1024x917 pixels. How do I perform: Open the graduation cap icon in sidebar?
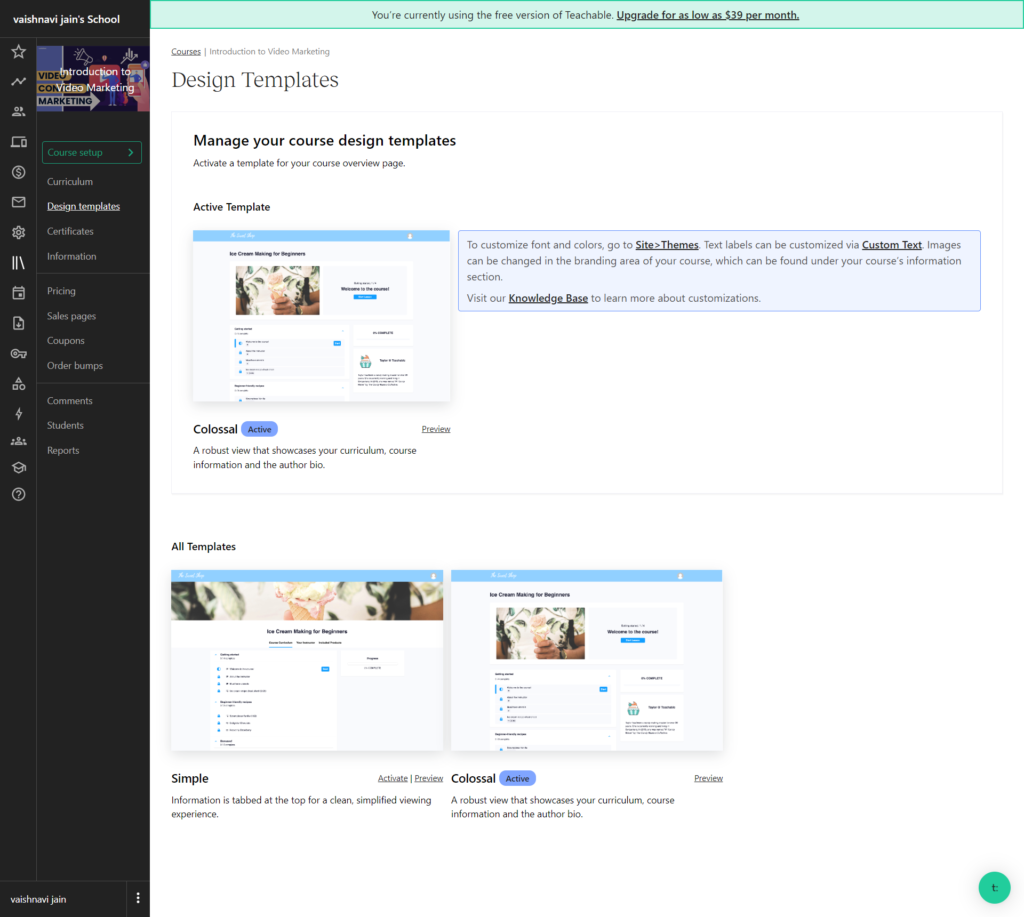[x=18, y=466]
